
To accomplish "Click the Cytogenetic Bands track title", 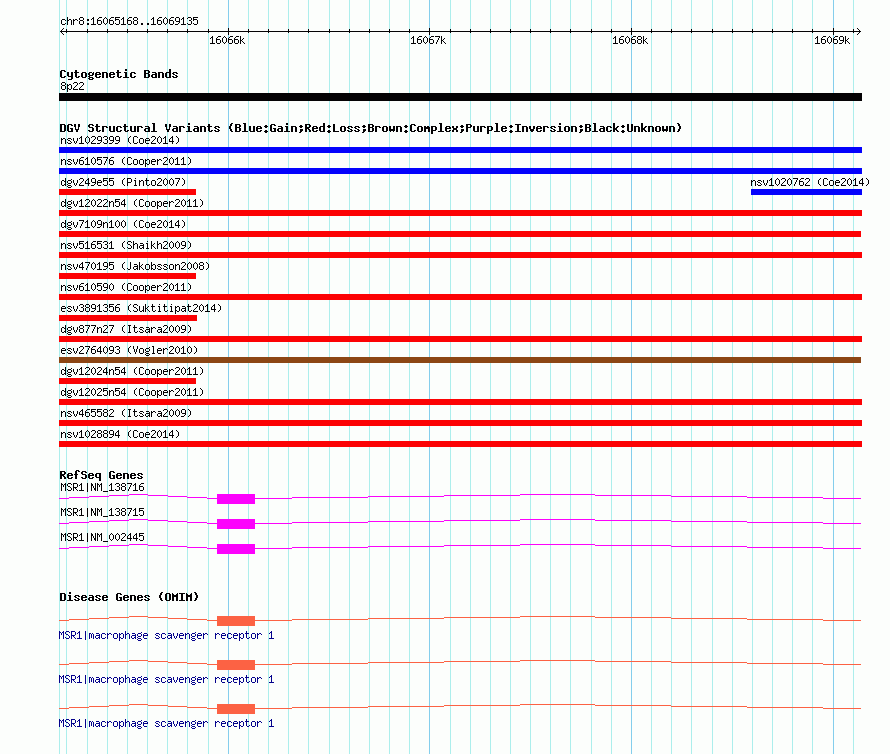I will [x=119, y=74].
